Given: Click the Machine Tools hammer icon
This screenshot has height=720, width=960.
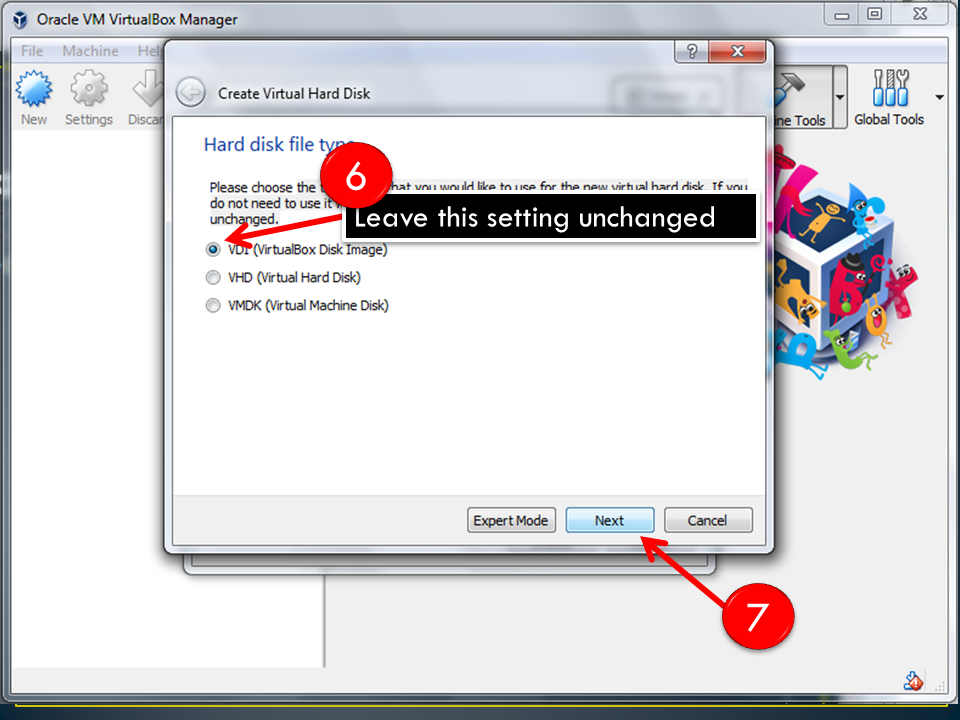Looking at the screenshot, I should 790,89.
